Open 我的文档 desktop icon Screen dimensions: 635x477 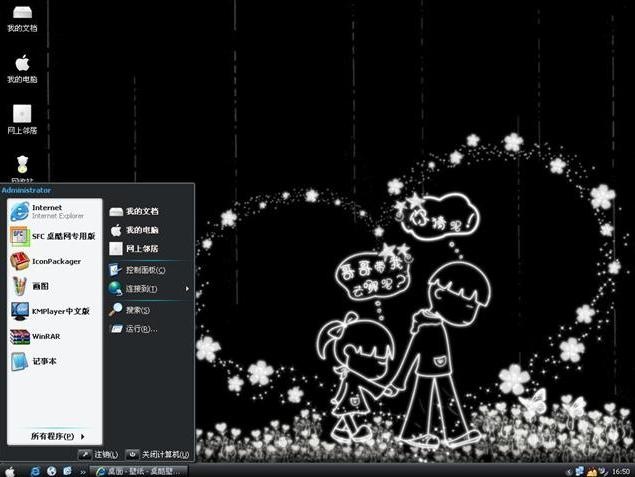point(22,17)
